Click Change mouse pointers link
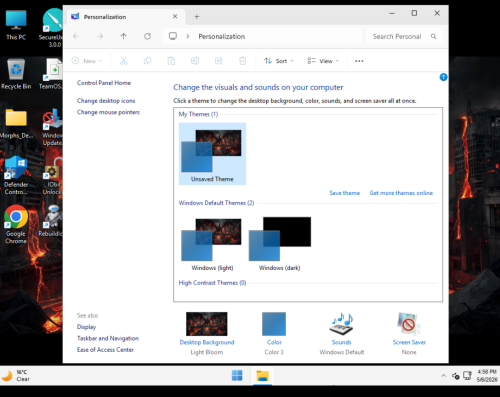 (x=108, y=112)
